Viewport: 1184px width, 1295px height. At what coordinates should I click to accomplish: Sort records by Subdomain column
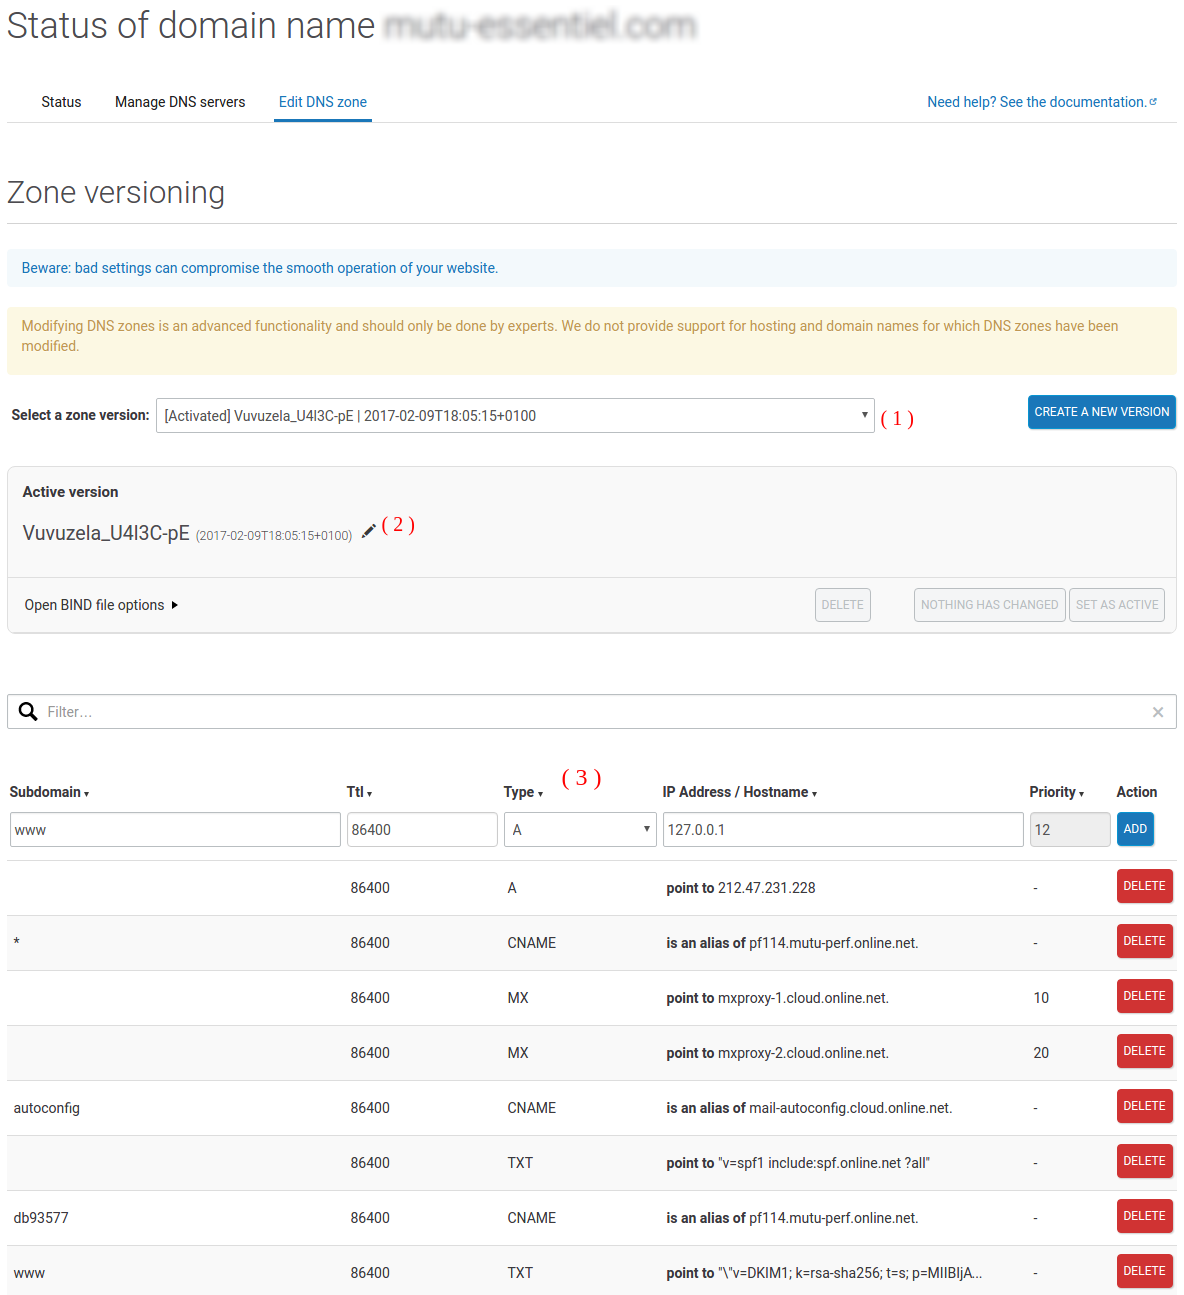(49, 792)
